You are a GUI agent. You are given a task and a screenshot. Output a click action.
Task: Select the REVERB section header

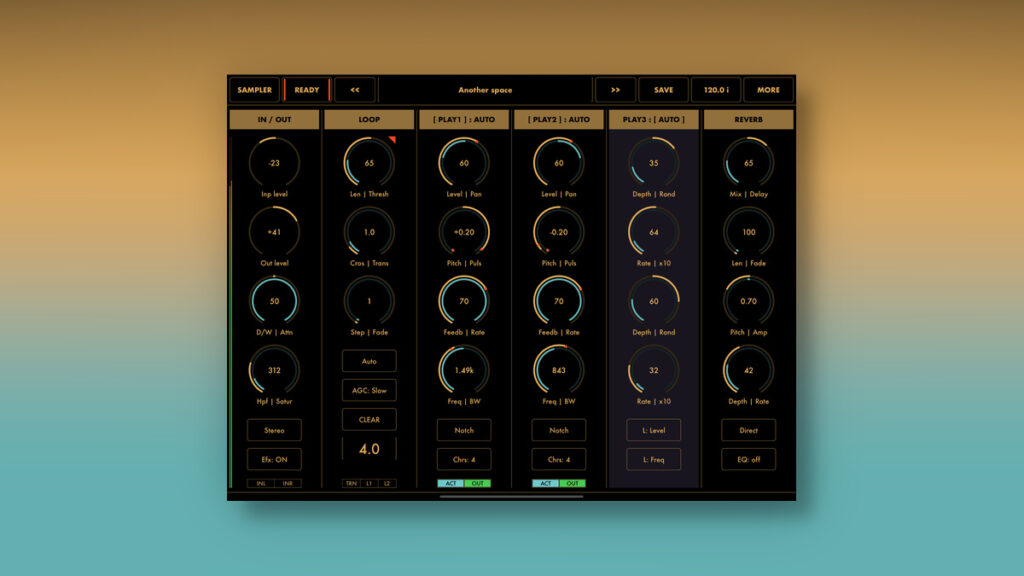[748, 120]
